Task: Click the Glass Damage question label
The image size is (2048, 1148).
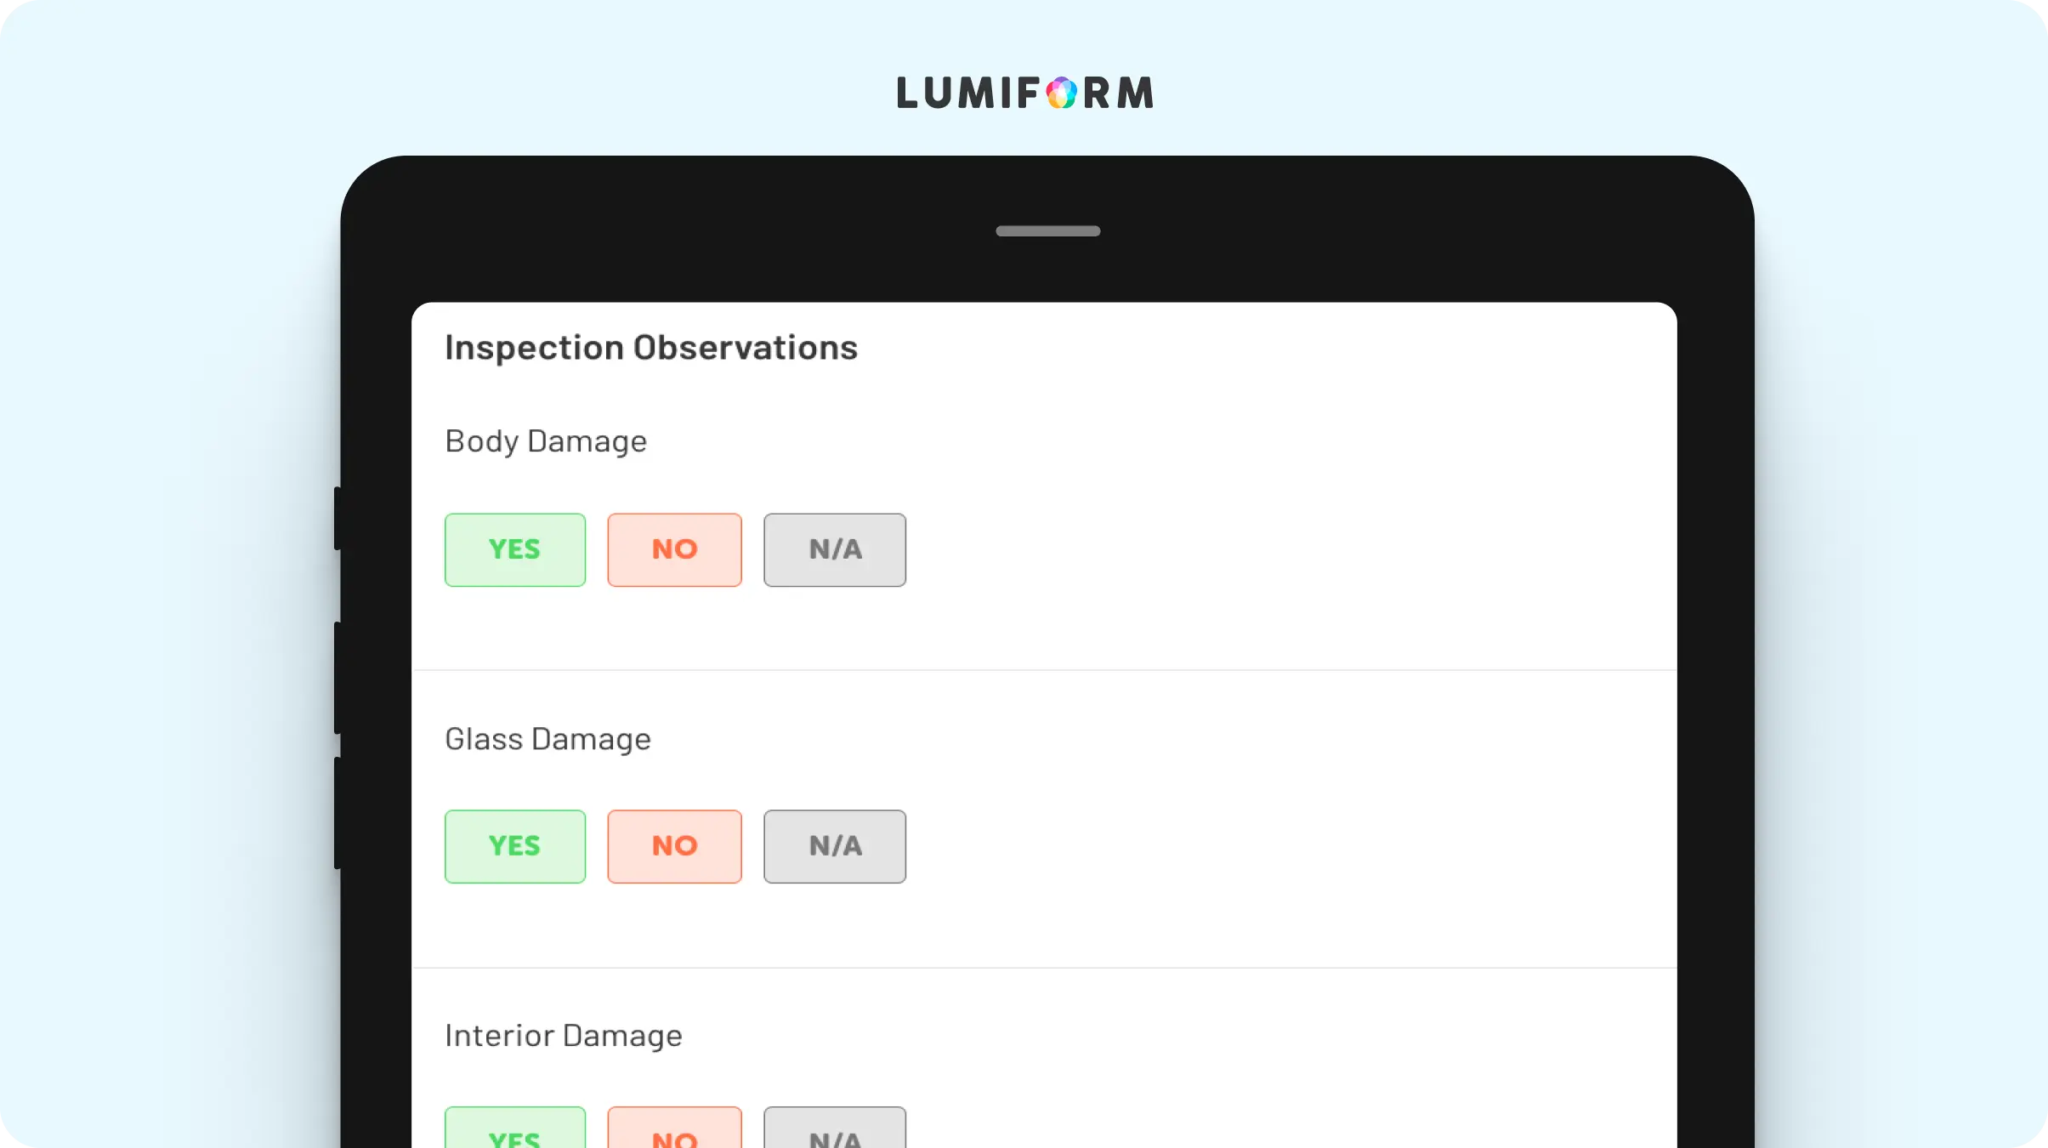Action: click(x=548, y=739)
